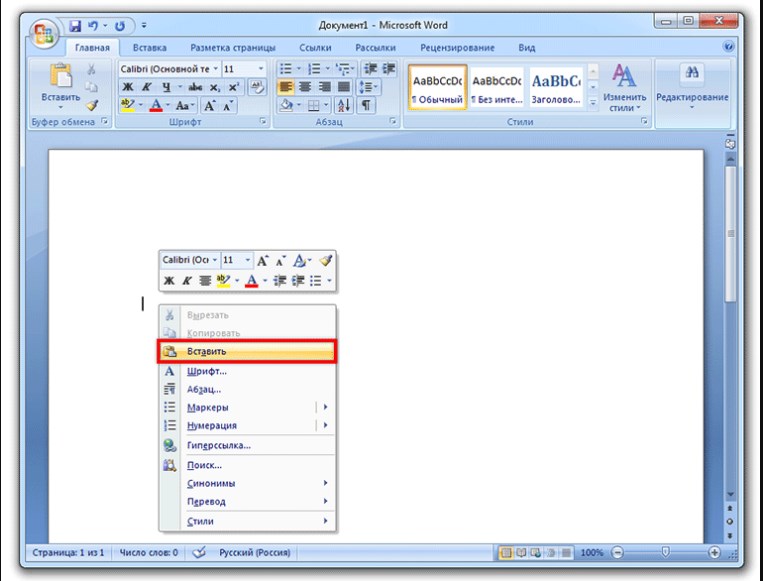763x581 pixels.
Task: Toggle center alignment in ribbon
Action: click(305, 87)
